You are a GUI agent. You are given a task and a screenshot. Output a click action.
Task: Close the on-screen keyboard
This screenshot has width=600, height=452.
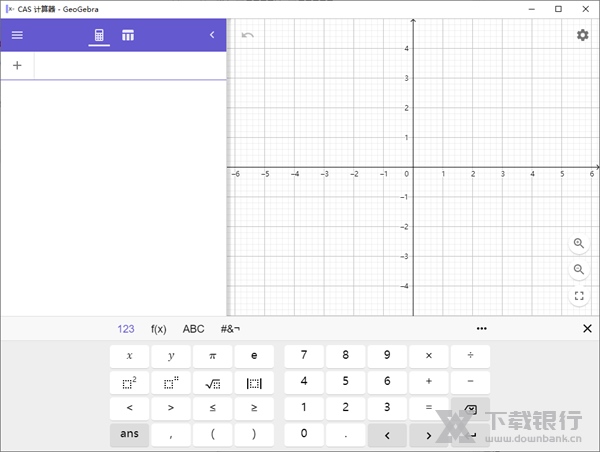click(x=587, y=328)
